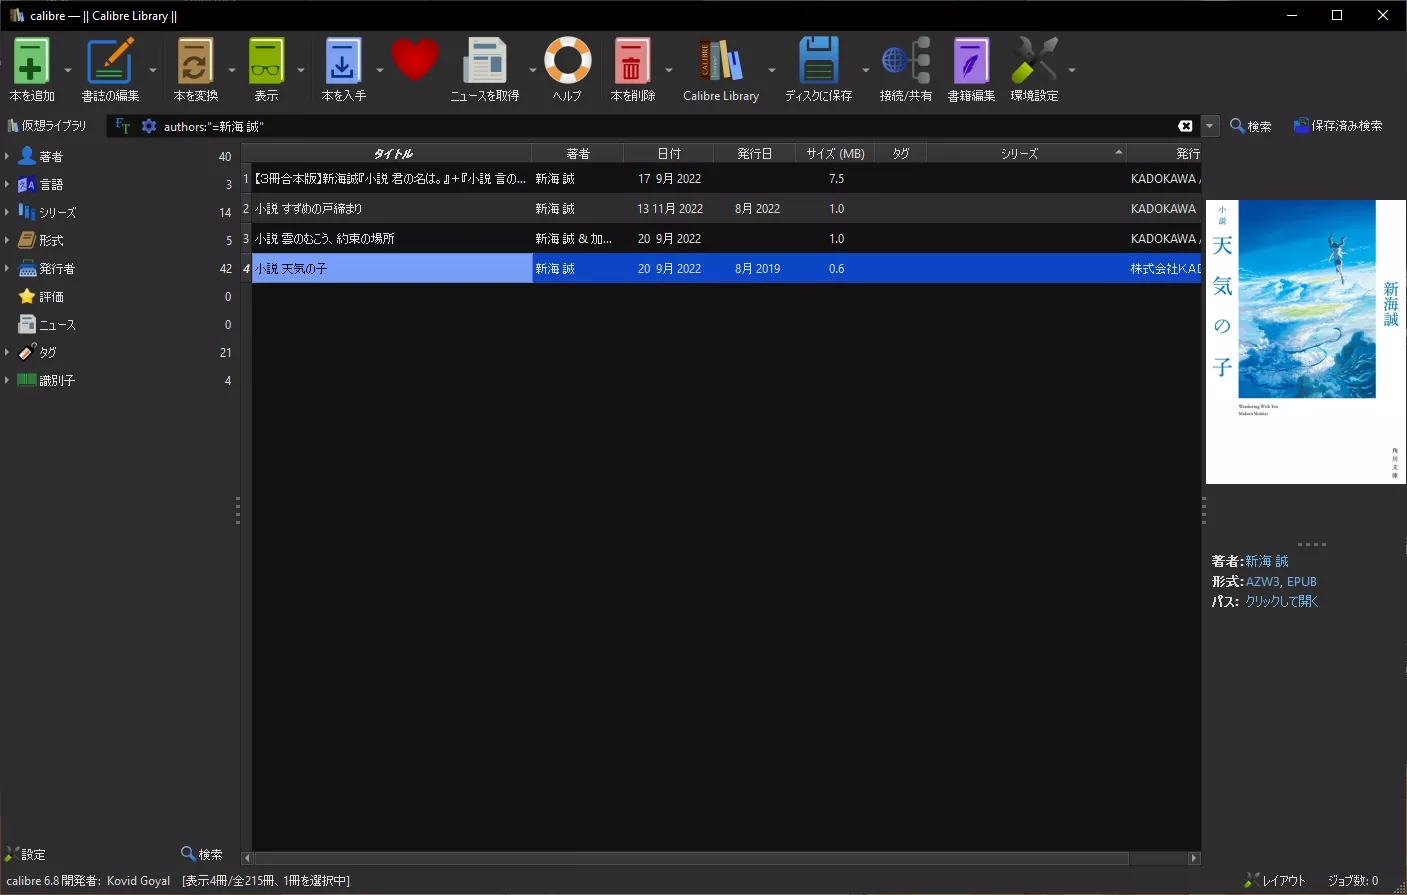Open the search history dropdown arrow
This screenshot has height=895, width=1407.
[x=1210, y=126]
